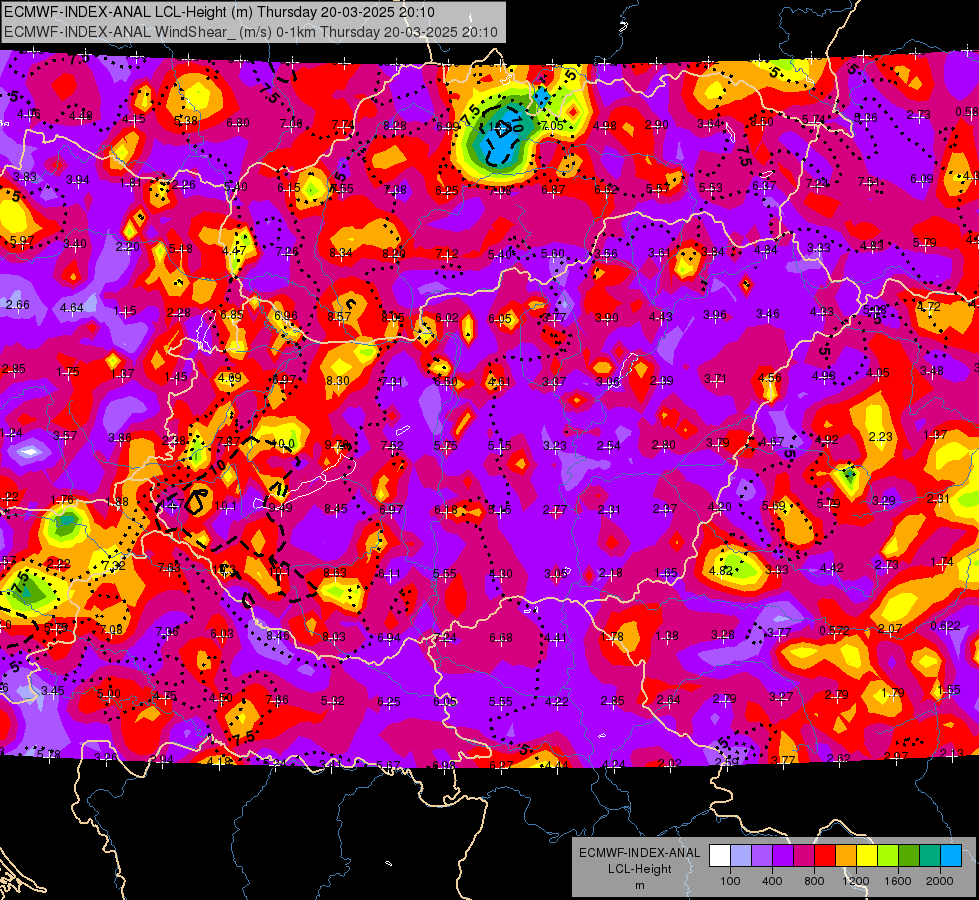Screen dimensions: 979x900
Task: Click the 6.09 grid point value
Action: pyautogui.click(x=922, y=179)
